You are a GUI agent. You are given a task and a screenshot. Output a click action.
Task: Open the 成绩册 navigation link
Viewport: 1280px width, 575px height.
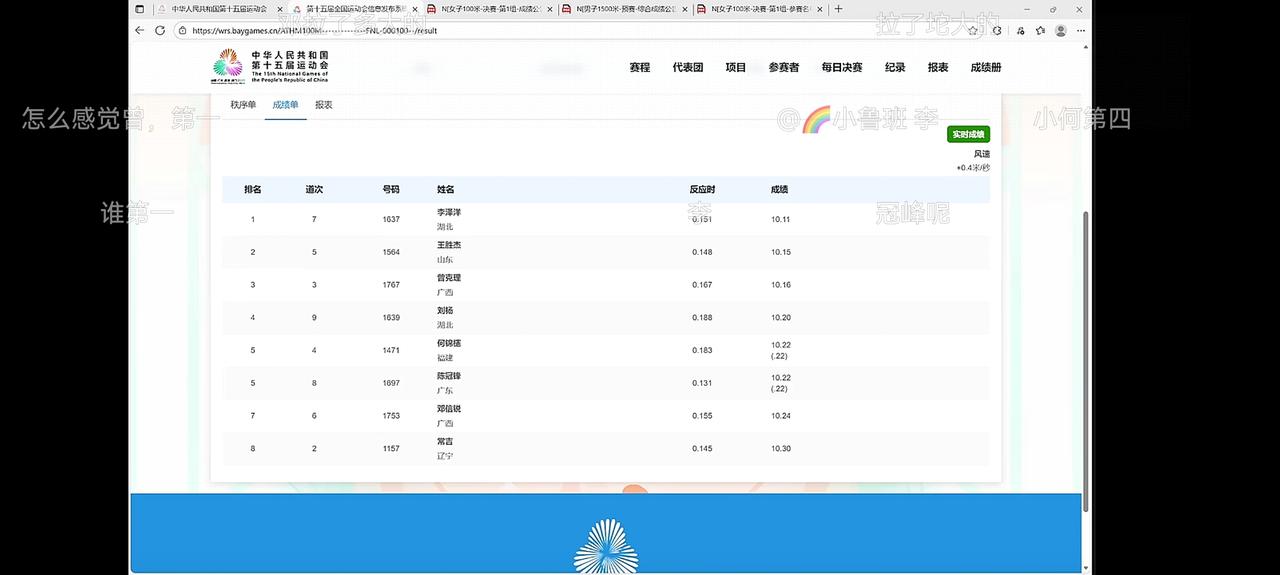point(985,68)
